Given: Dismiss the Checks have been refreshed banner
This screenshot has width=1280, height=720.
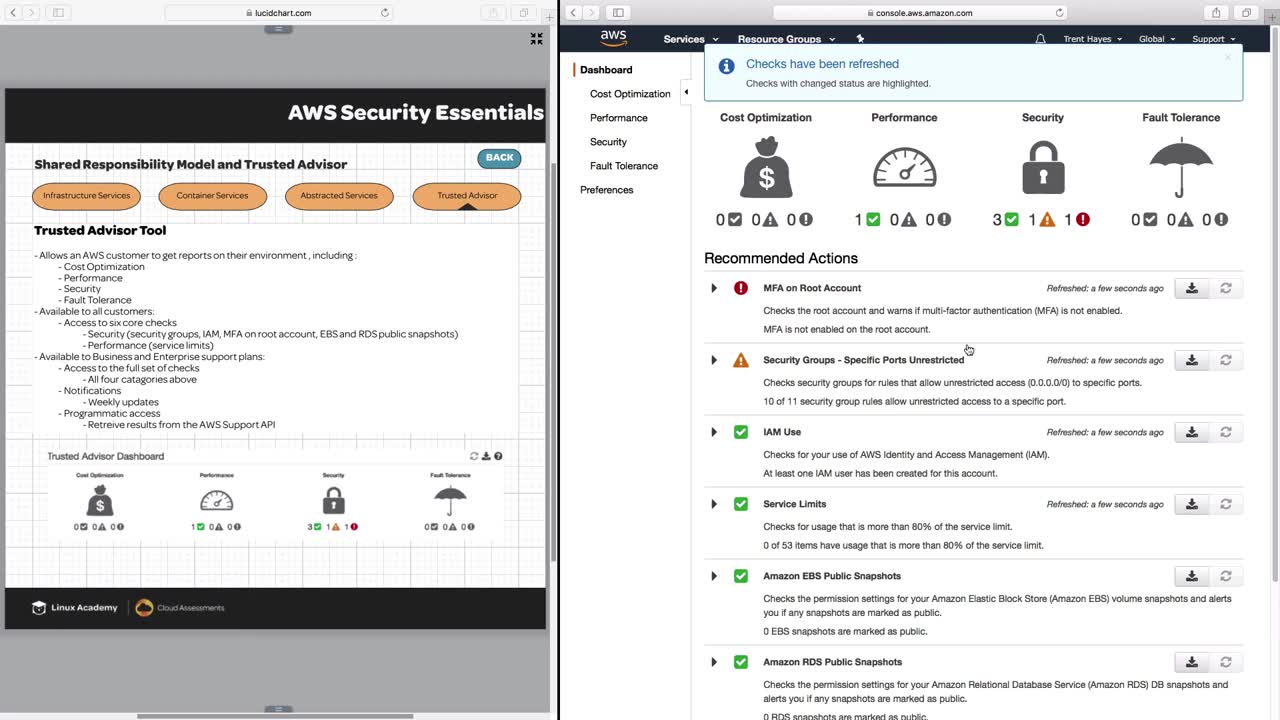Looking at the screenshot, I should pos(1228,57).
